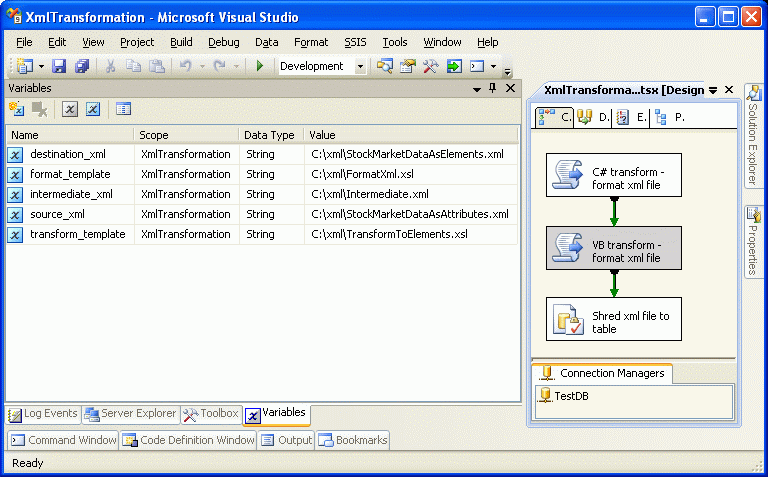Click the Copy toolbar icon
The width and height of the screenshot is (768, 477).
click(x=133, y=66)
